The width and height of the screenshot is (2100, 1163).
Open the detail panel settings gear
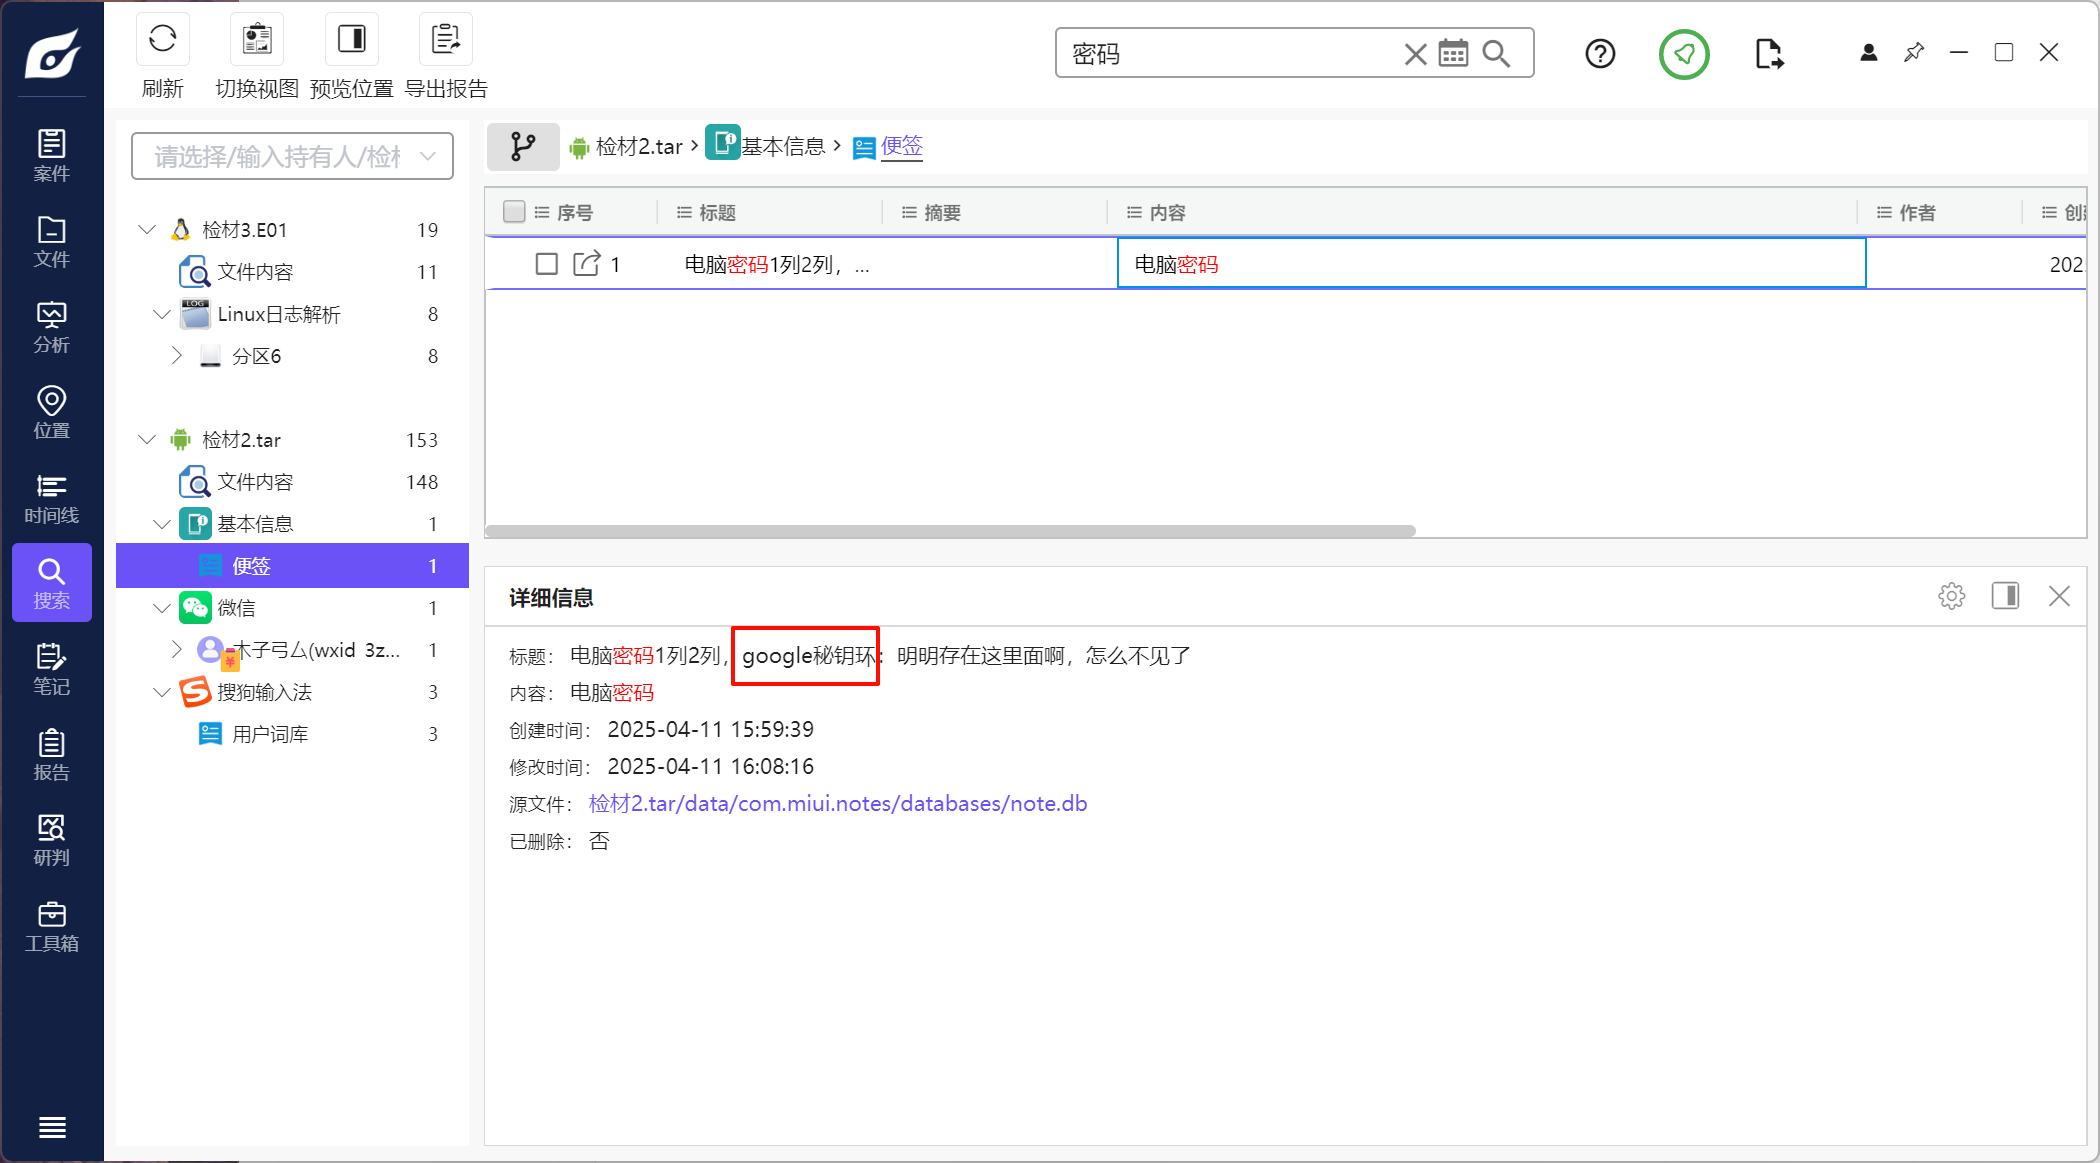[1951, 596]
